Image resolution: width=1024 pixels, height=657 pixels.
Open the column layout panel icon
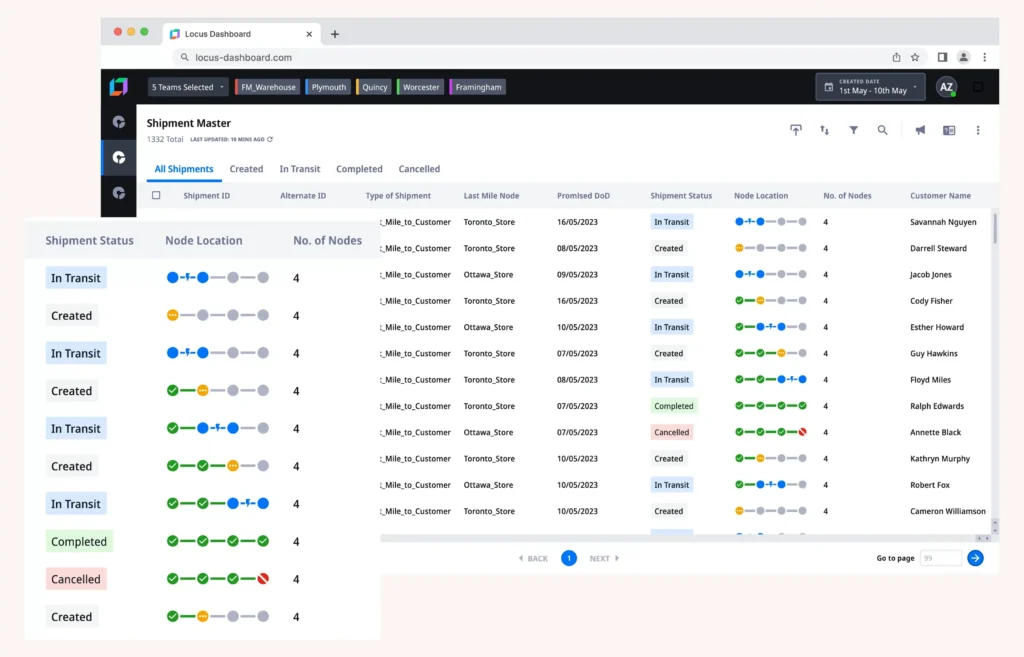tap(949, 130)
